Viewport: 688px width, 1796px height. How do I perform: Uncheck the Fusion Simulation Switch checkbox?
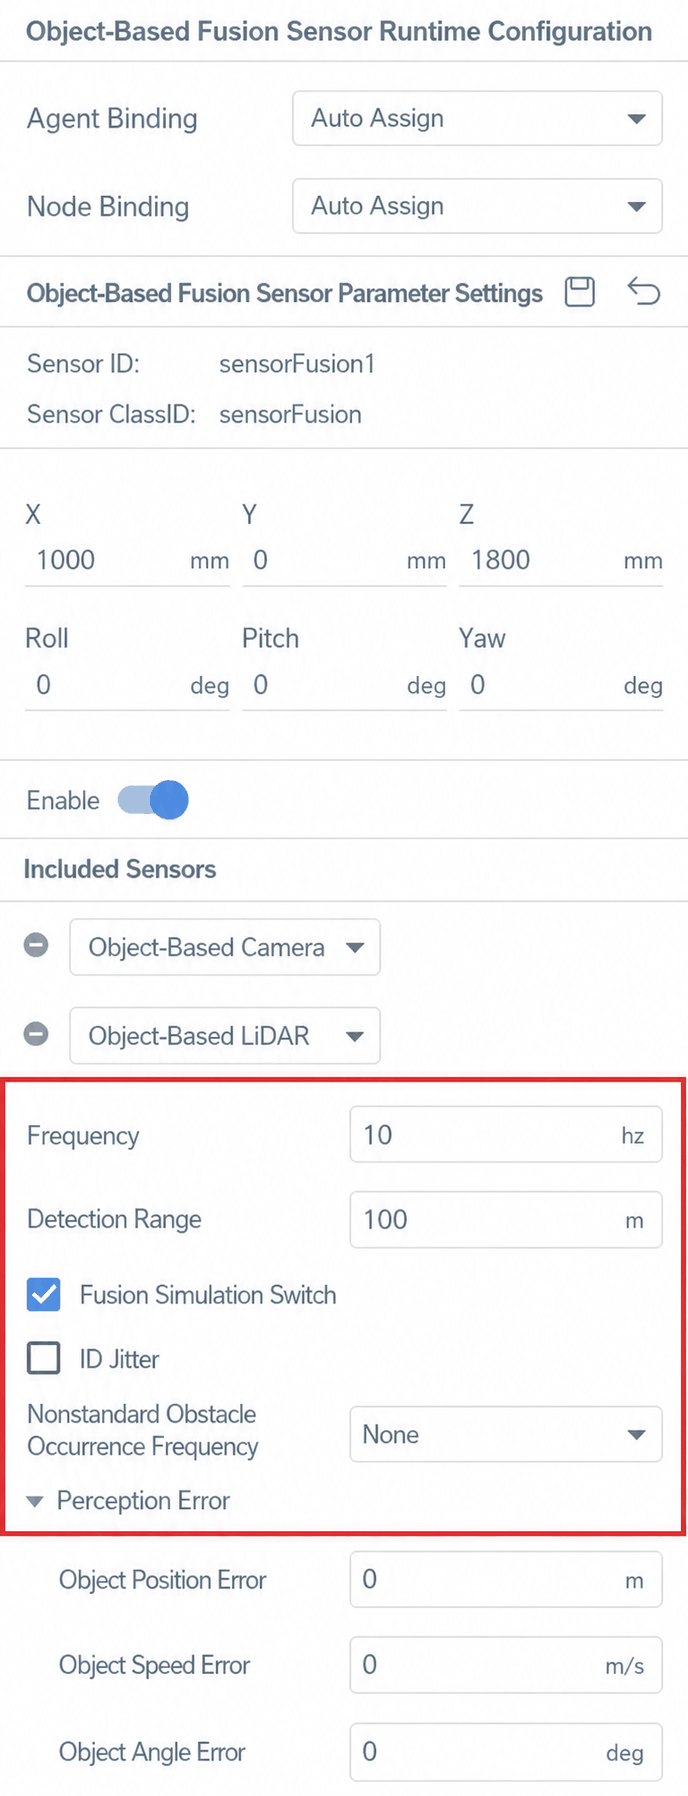pyautogui.click(x=44, y=1295)
